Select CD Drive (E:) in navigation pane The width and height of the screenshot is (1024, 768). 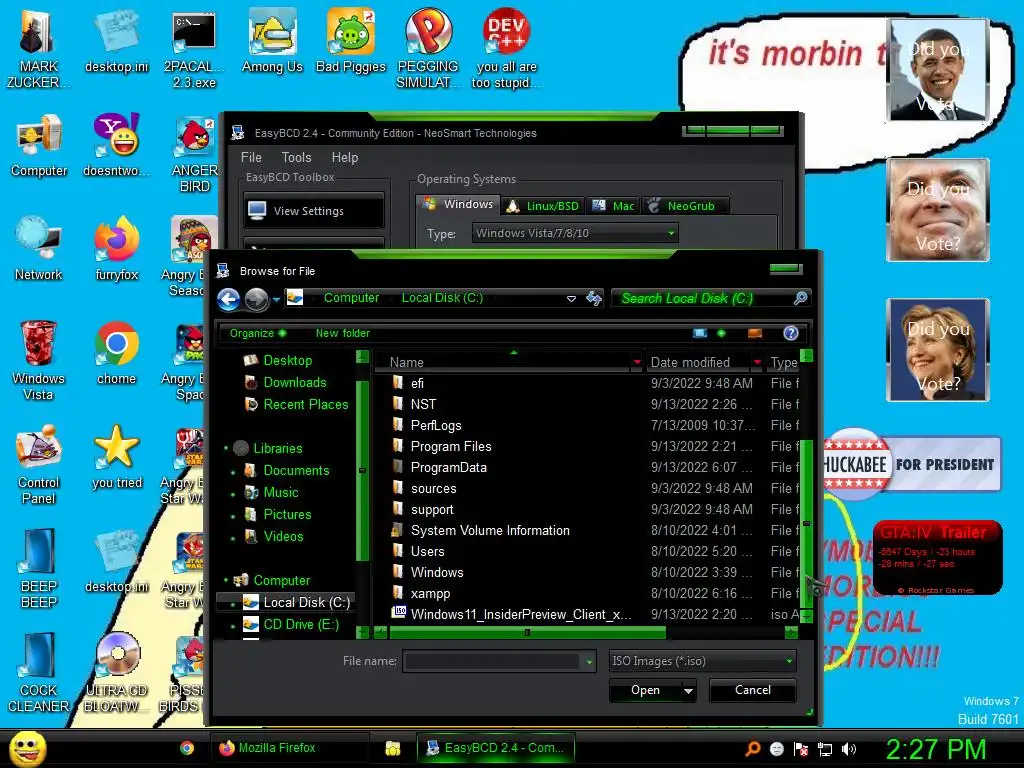tap(300, 624)
